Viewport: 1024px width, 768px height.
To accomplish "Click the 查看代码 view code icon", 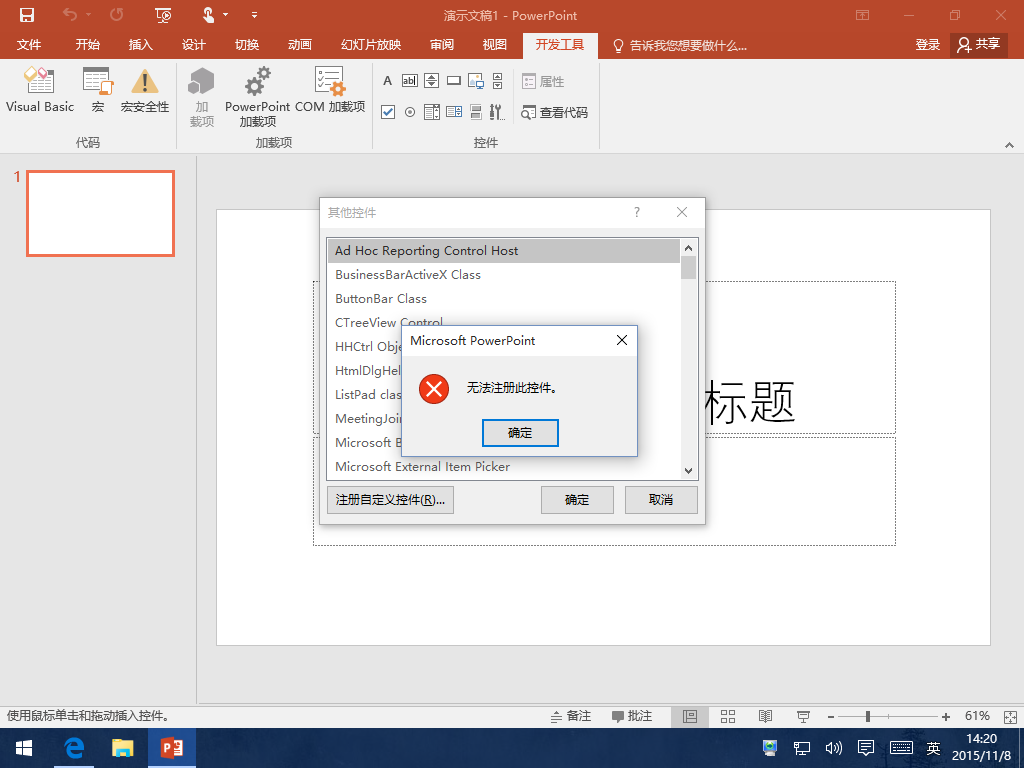I will click(x=555, y=113).
